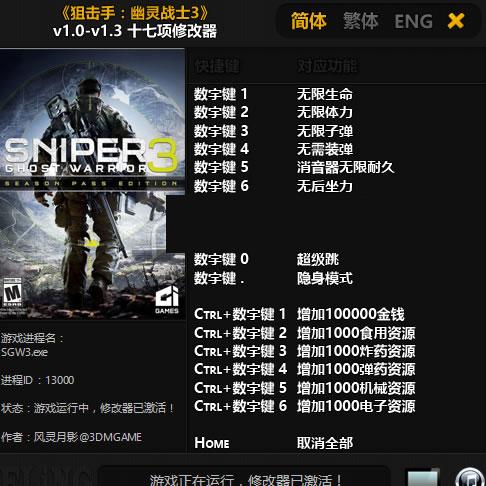
Task: Select the 隐身模式 cheat option
Action: (x=325, y=278)
